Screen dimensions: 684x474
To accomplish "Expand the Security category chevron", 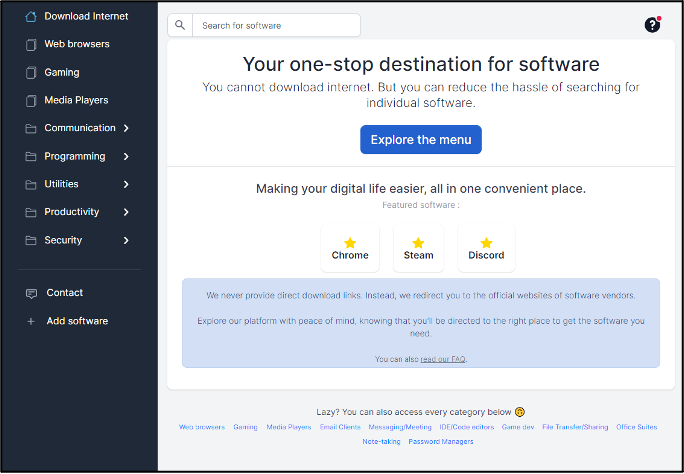I will 126,240.
